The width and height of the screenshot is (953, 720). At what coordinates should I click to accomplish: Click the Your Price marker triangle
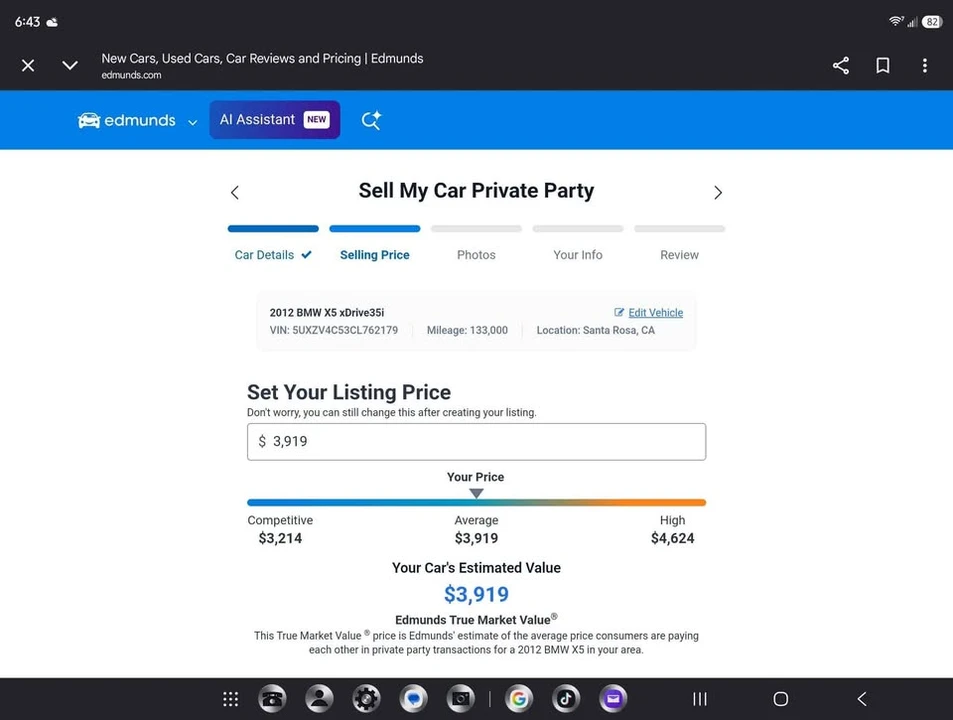coord(476,493)
